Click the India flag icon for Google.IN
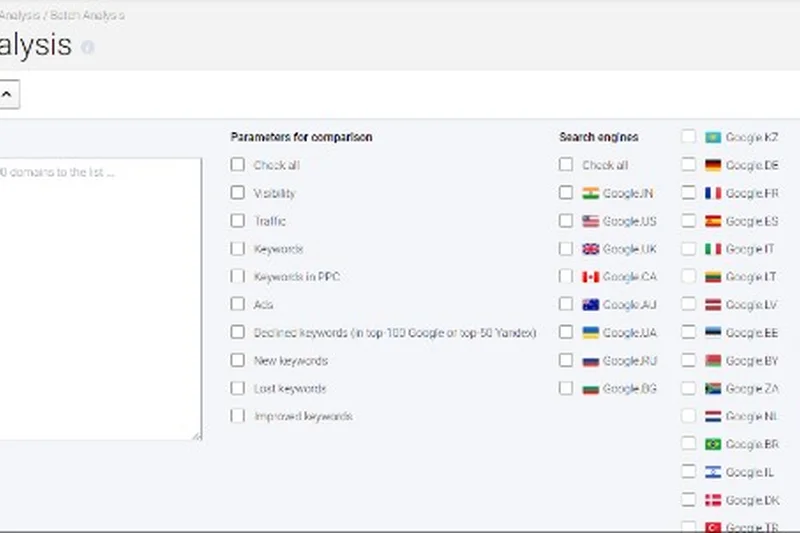 (590, 193)
